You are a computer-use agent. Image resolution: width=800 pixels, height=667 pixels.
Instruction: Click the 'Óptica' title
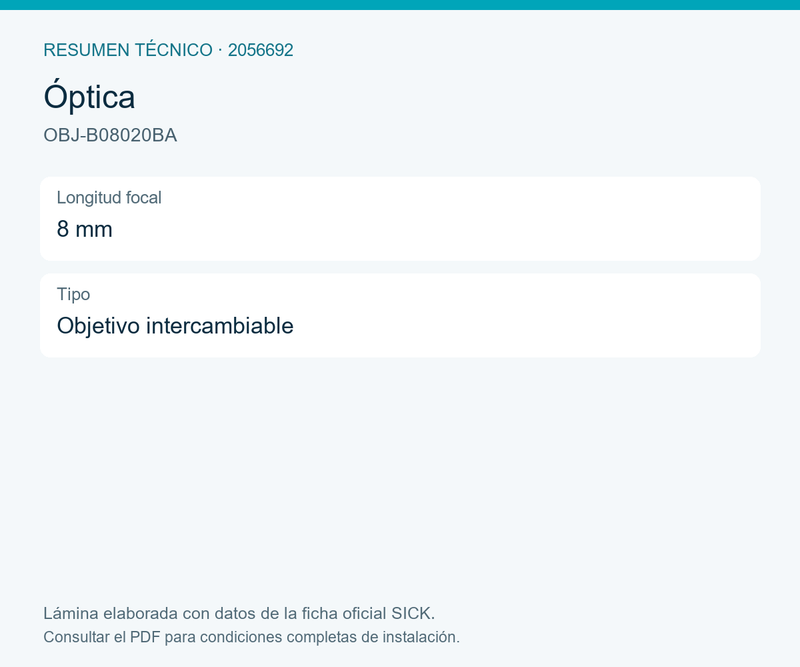click(89, 96)
